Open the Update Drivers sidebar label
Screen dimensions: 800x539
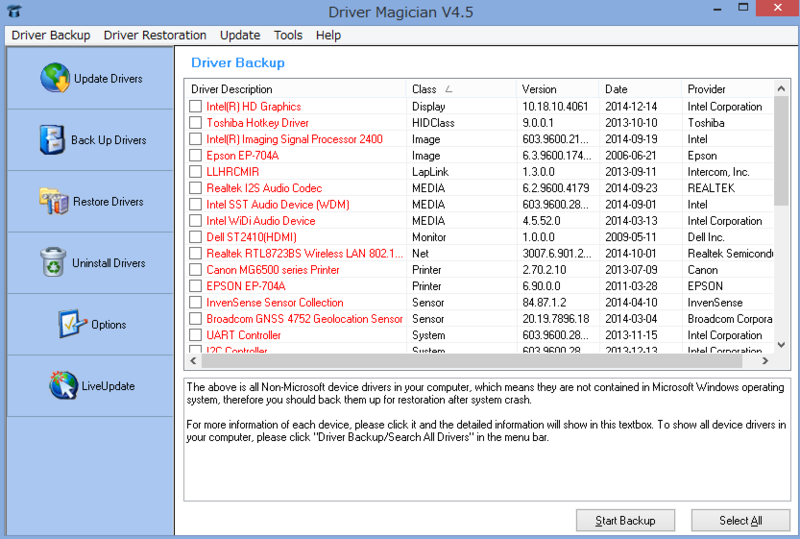click(108, 79)
